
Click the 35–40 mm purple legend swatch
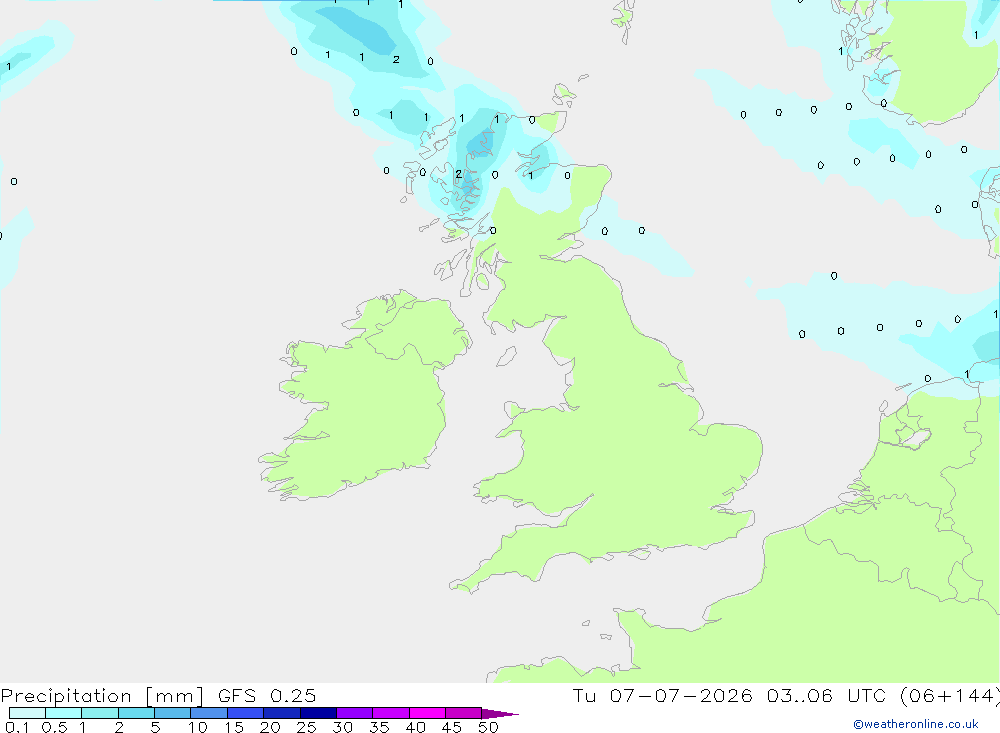coord(391,713)
